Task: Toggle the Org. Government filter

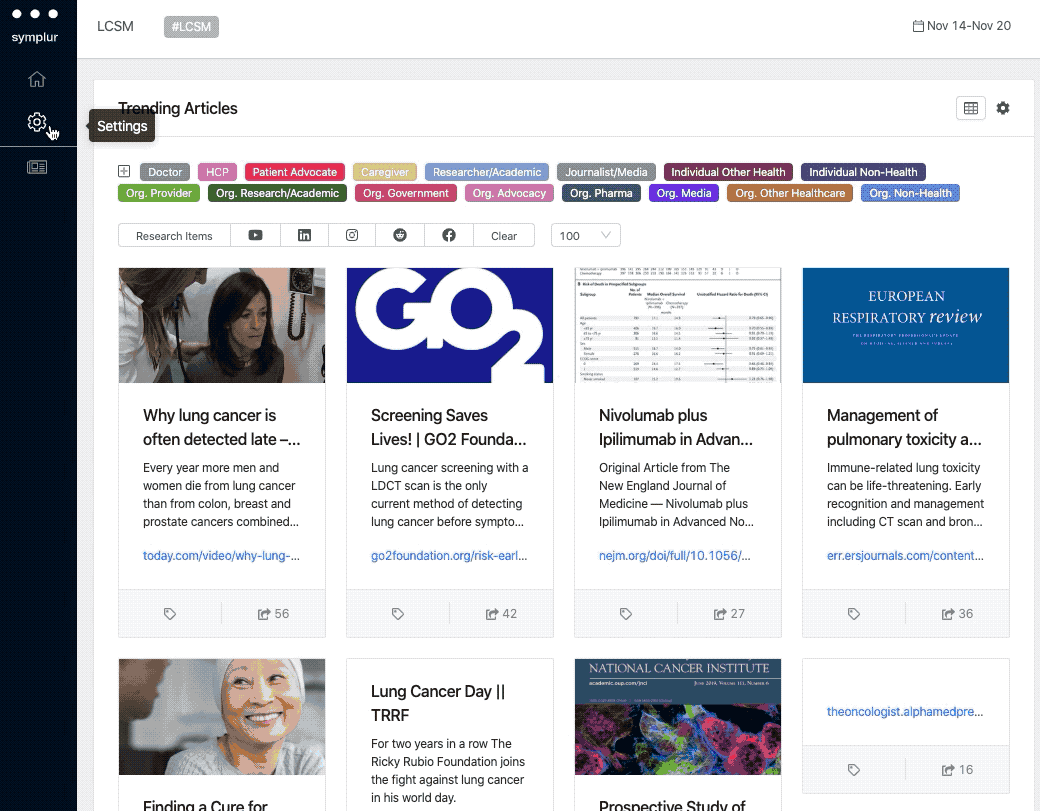Action: pyautogui.click(x=406, y=194)
